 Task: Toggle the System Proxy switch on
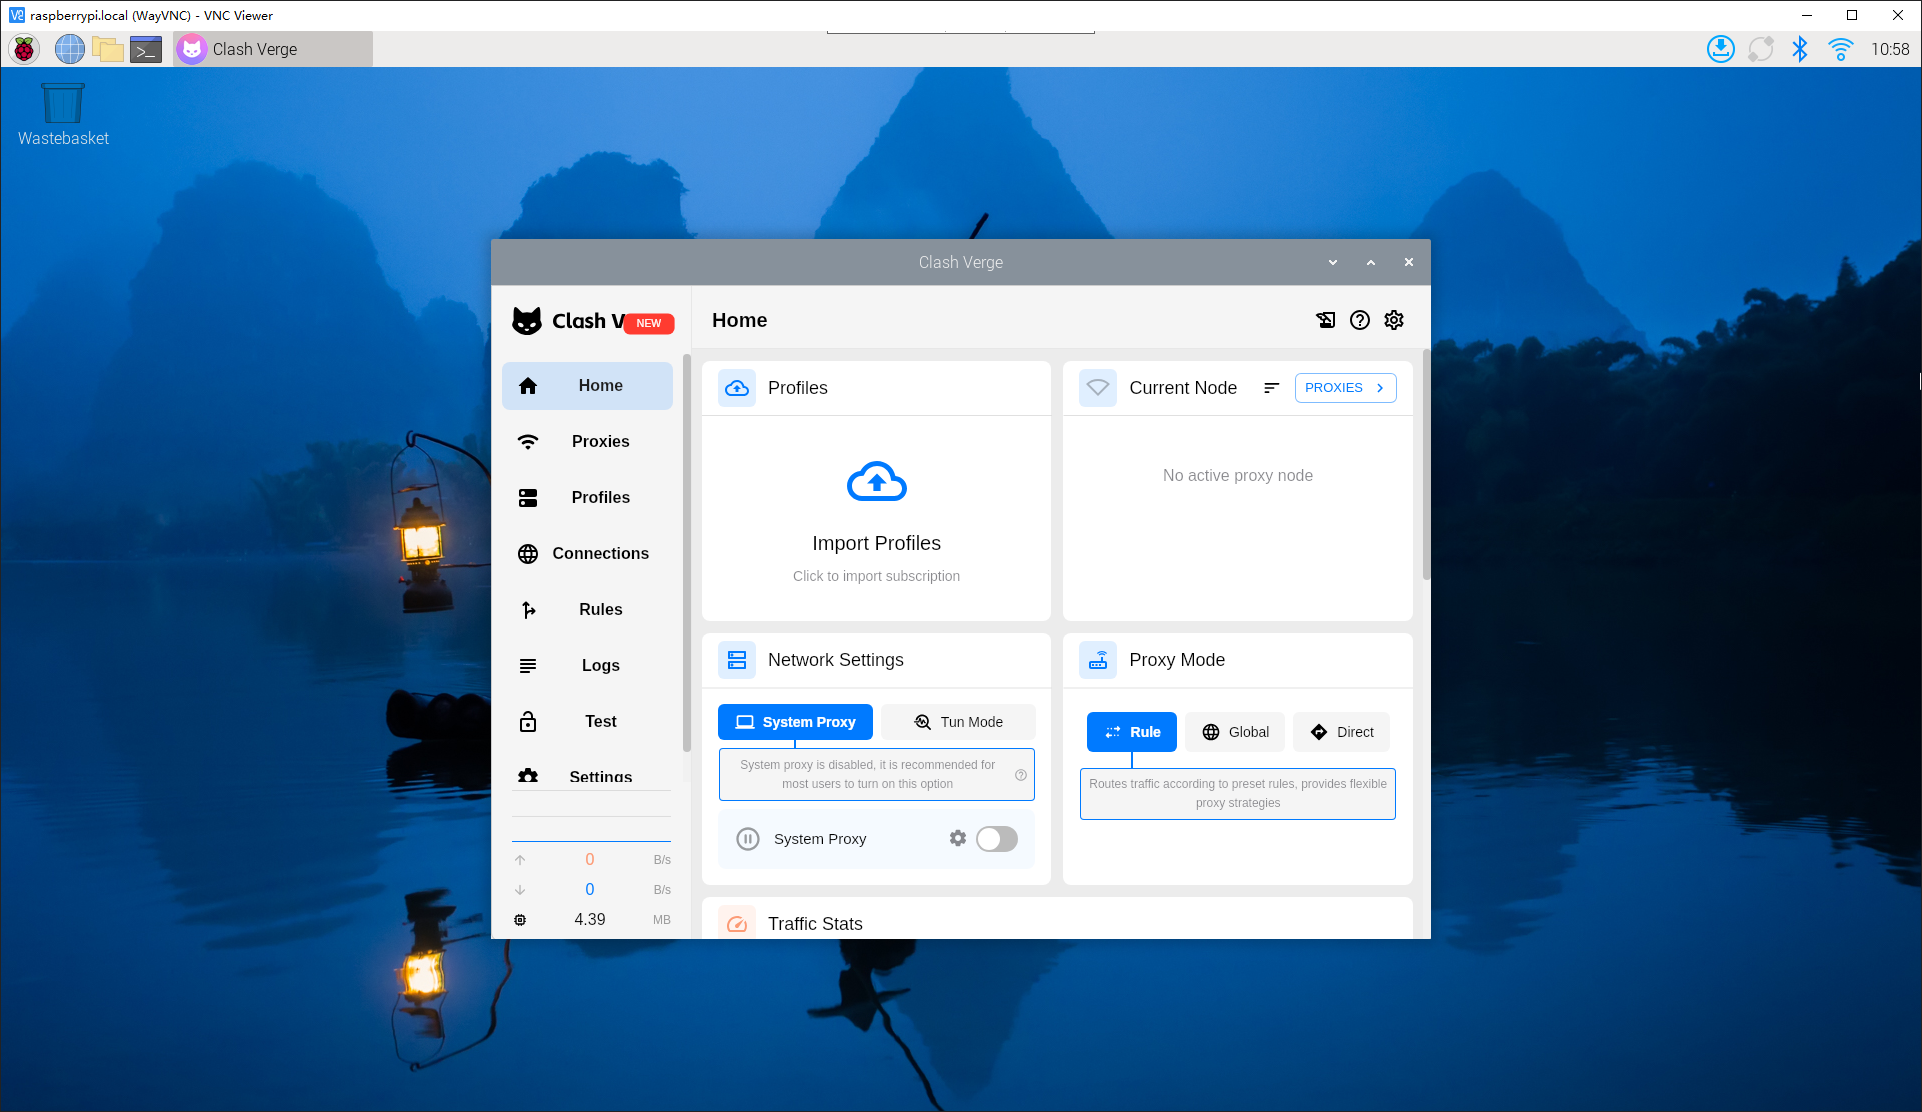[996, 839]
